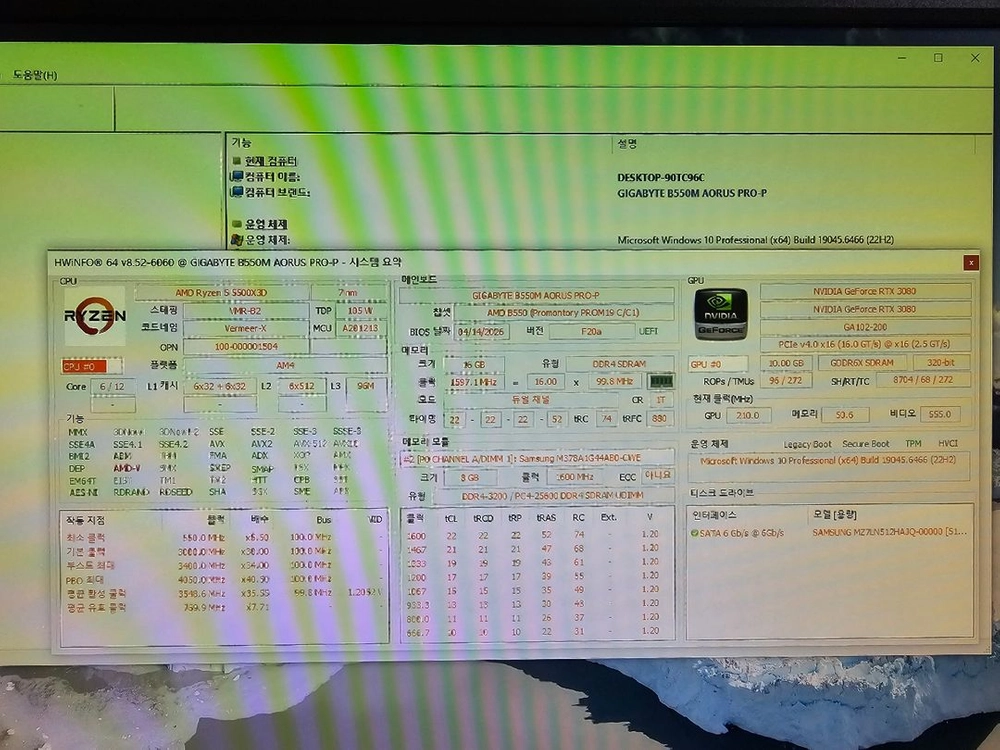1000x750 pixels.
Task: Open the memory module selector showing Samsung M378A1G44AB0-CWE
Action: tap(536, 459)
